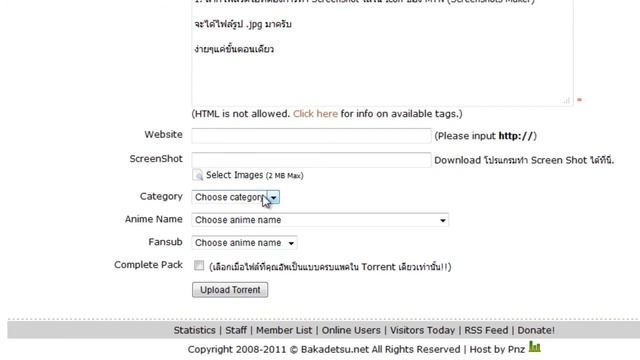640x360 pixels.
Task: Tick the Complete Pack checkbox
Action: (199, 265)
